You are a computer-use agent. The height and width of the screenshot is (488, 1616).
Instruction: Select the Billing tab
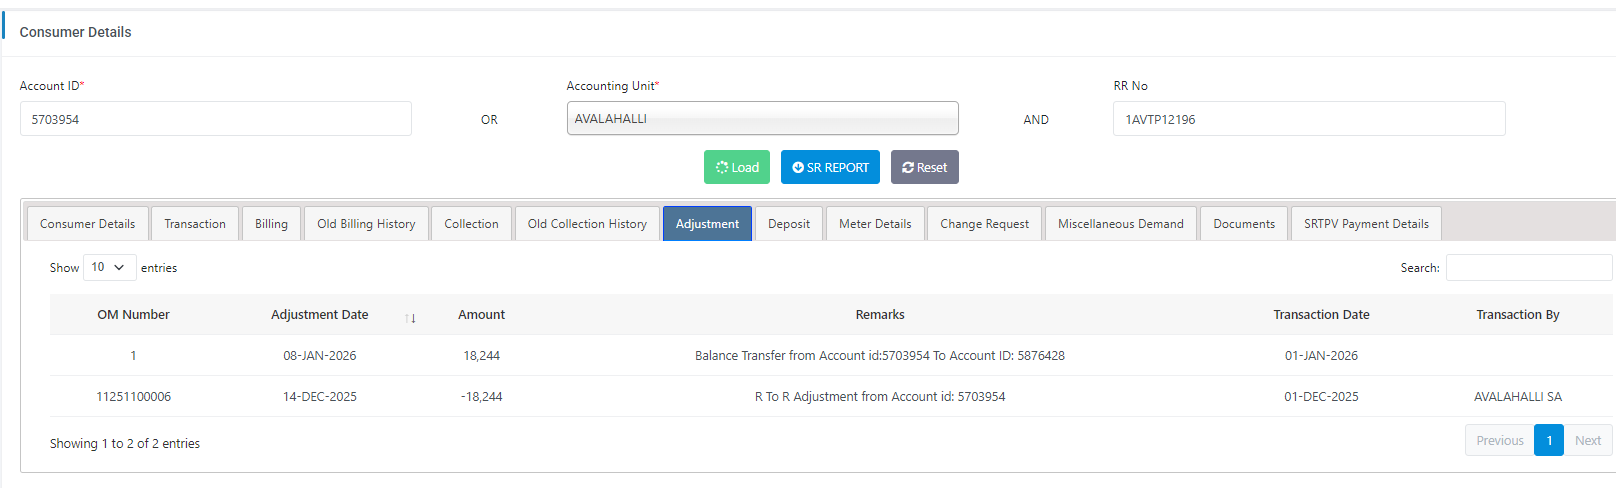click(x=271, y=224)
